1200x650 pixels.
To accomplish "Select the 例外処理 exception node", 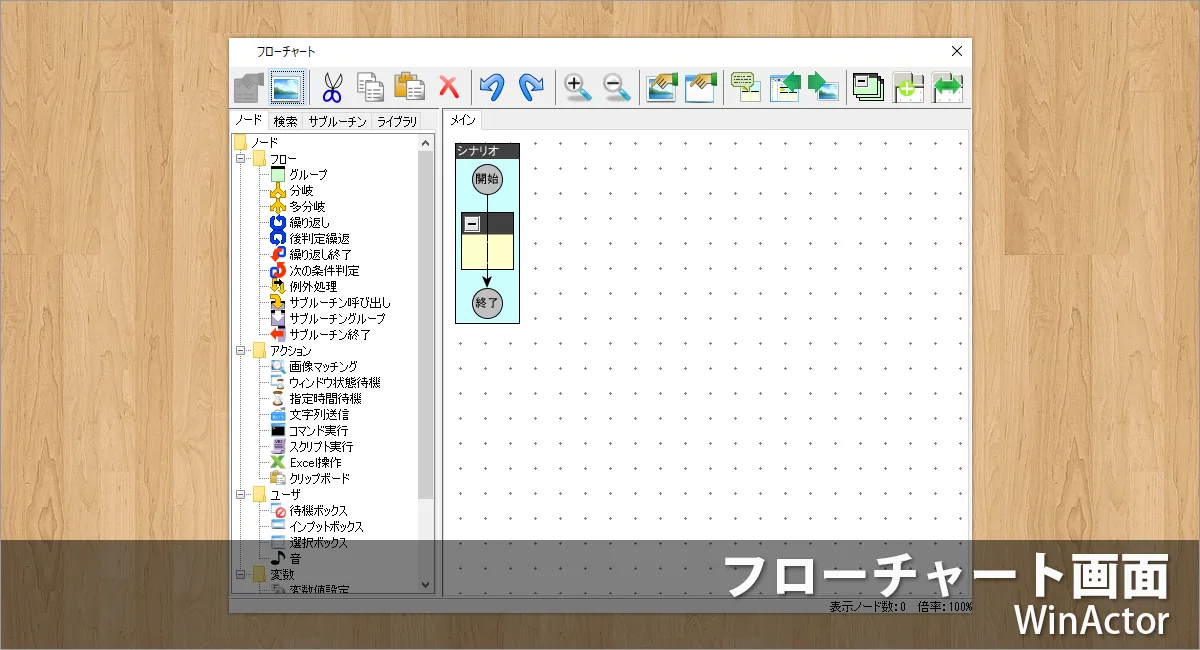I will pos(313,286).
